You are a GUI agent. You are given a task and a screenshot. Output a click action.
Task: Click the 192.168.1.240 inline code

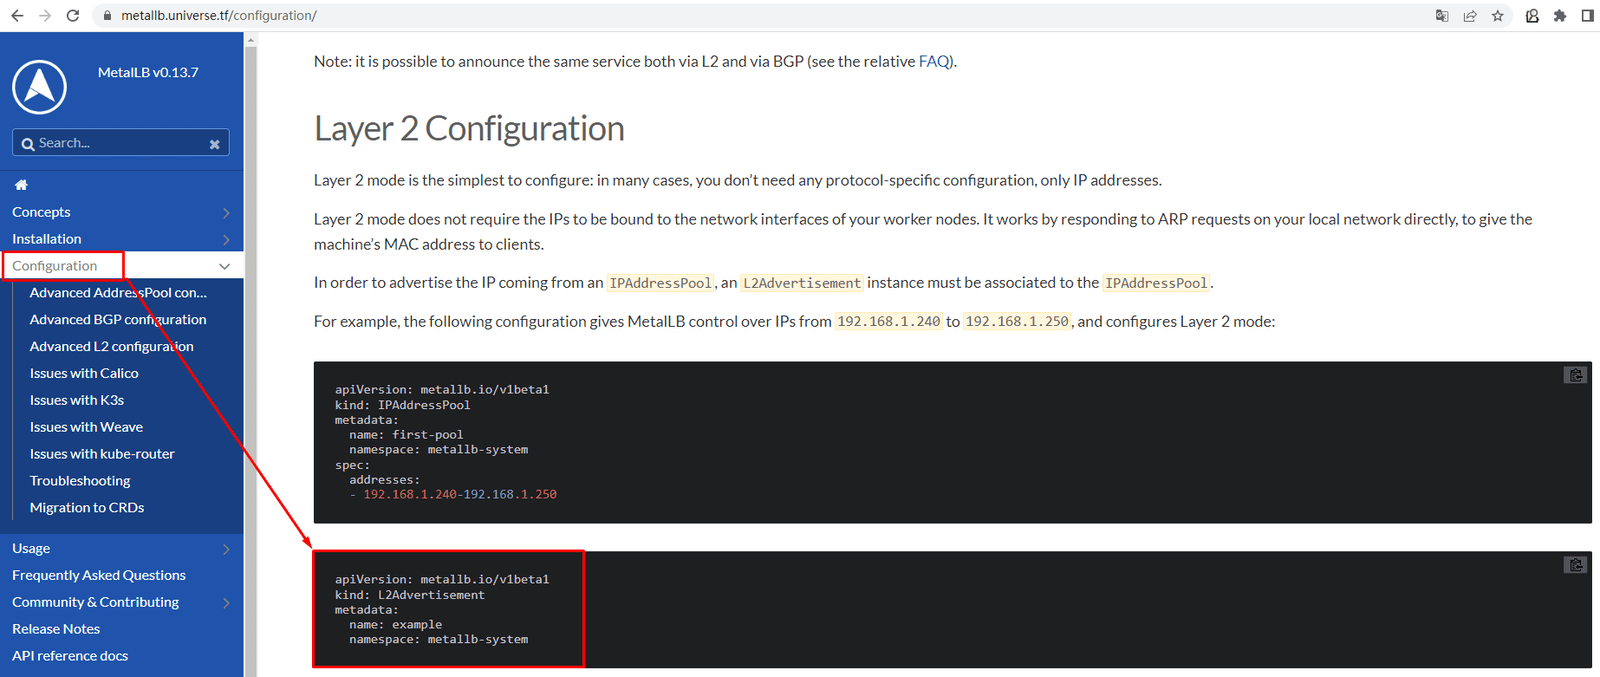click(889, 322)
